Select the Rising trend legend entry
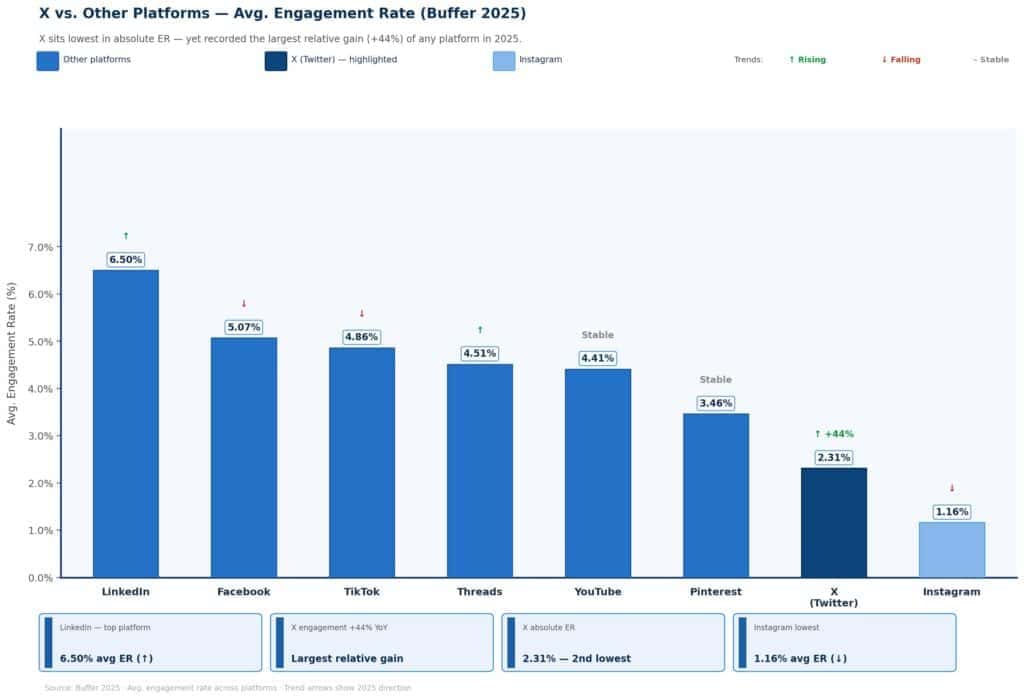The image size is (1024, 699). click(x=807, y=60)
